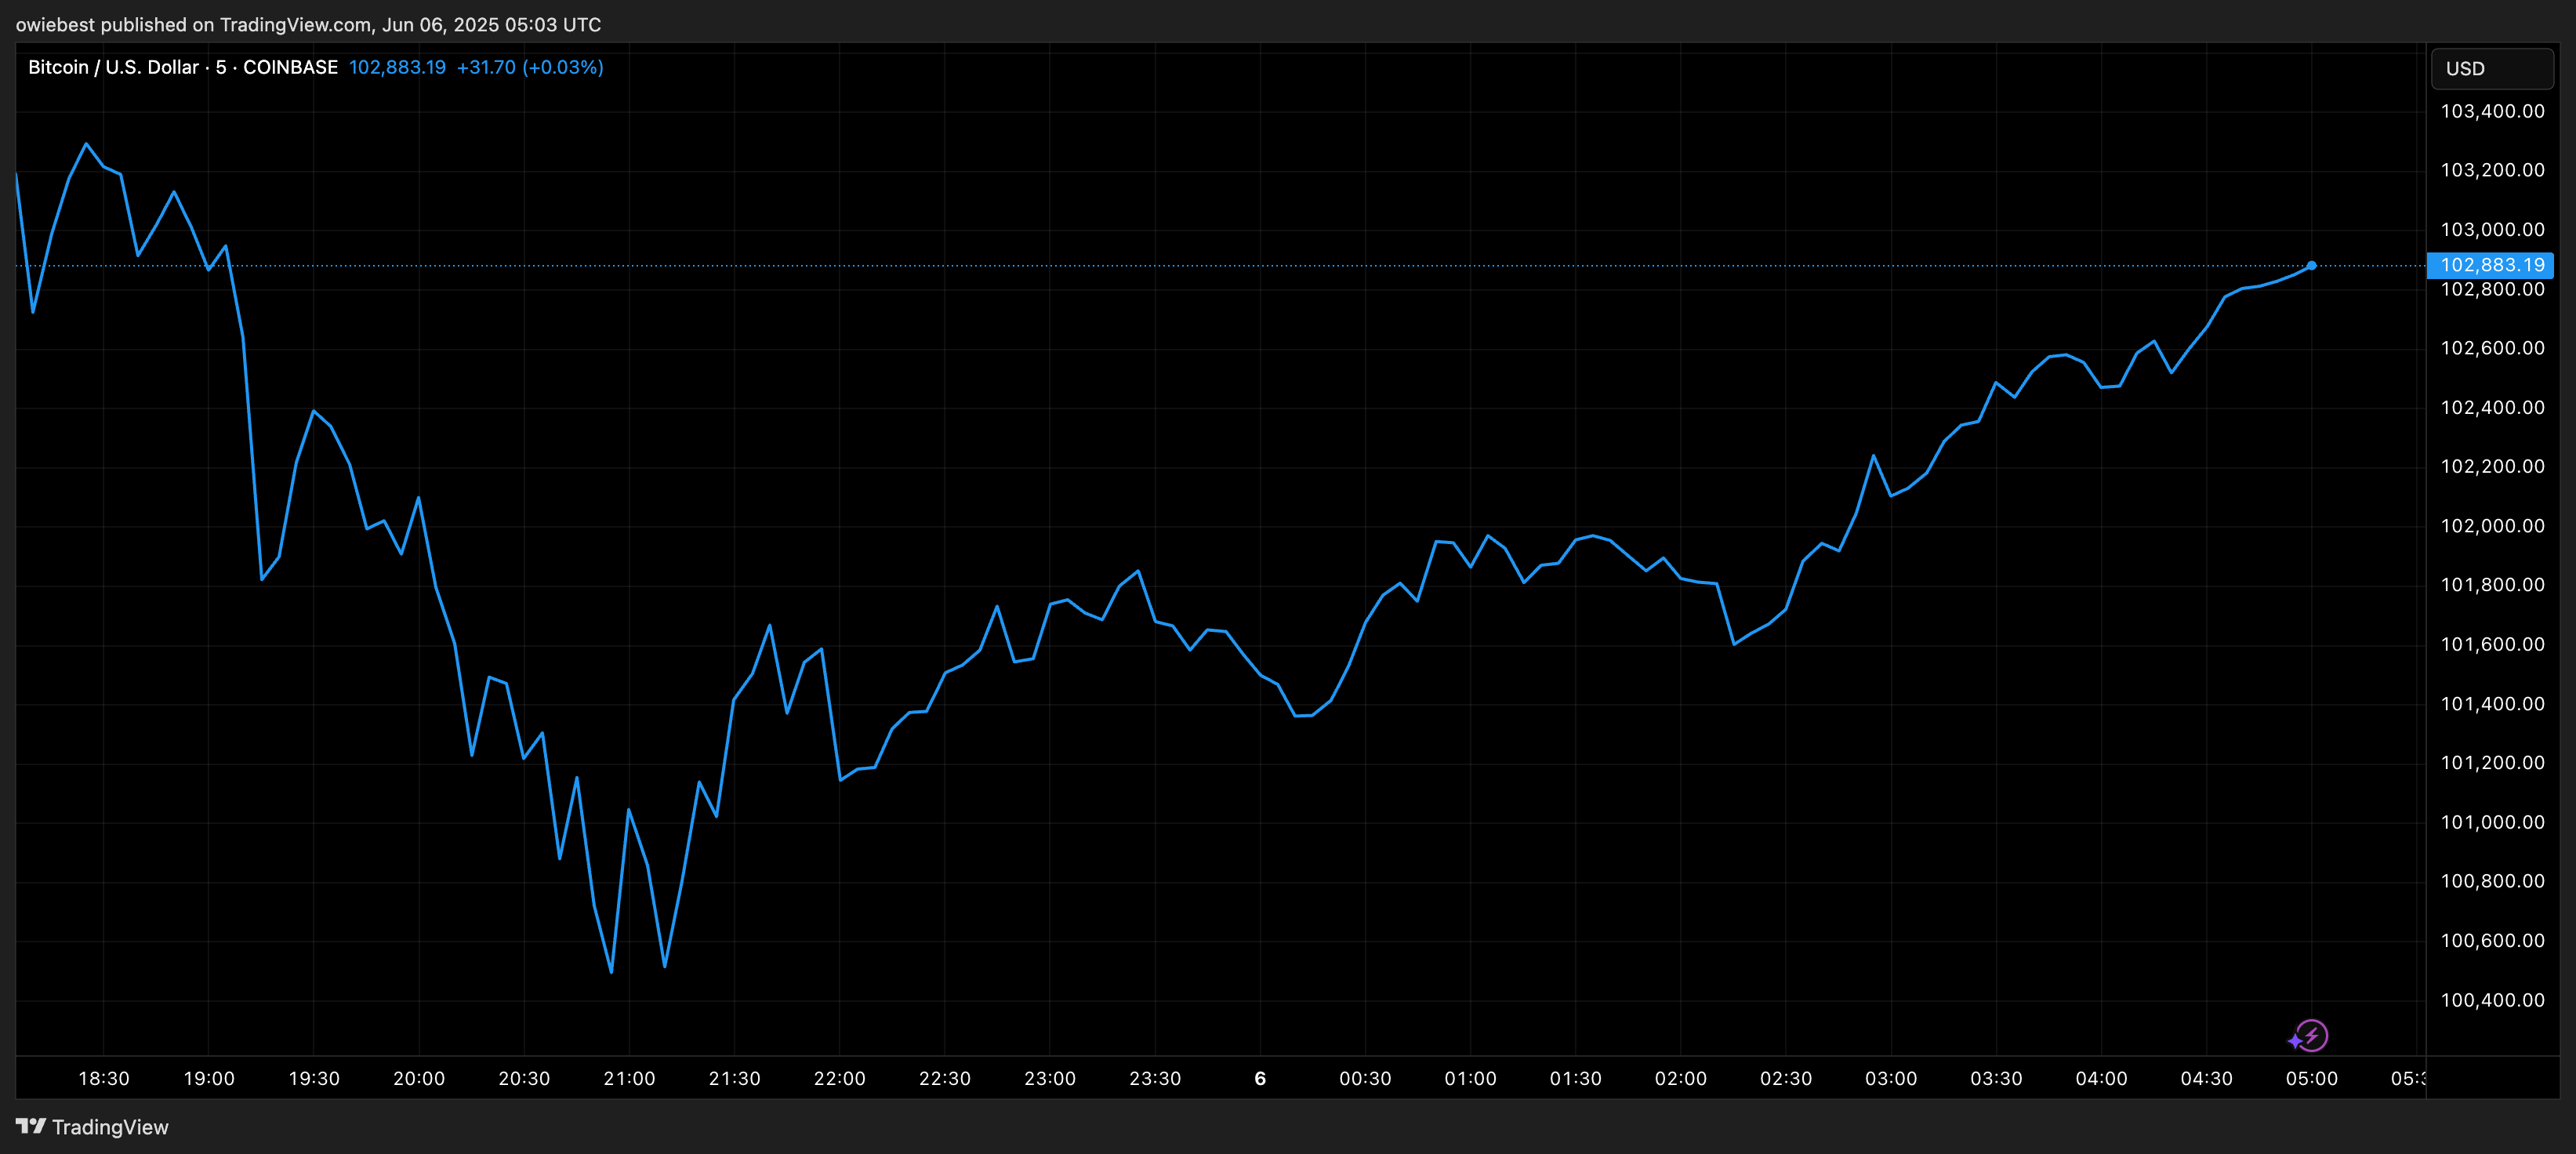
Task: Click the COINBASE exchange label
Action: click(x=290, y=67)
